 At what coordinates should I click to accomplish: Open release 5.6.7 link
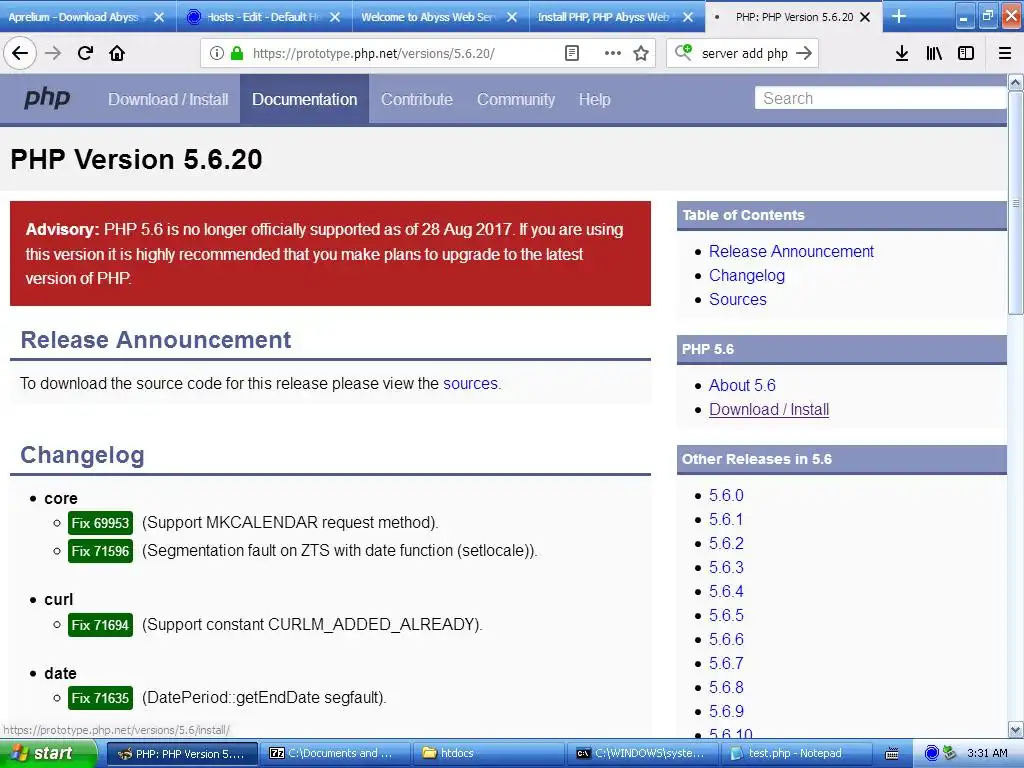point(726,664)
